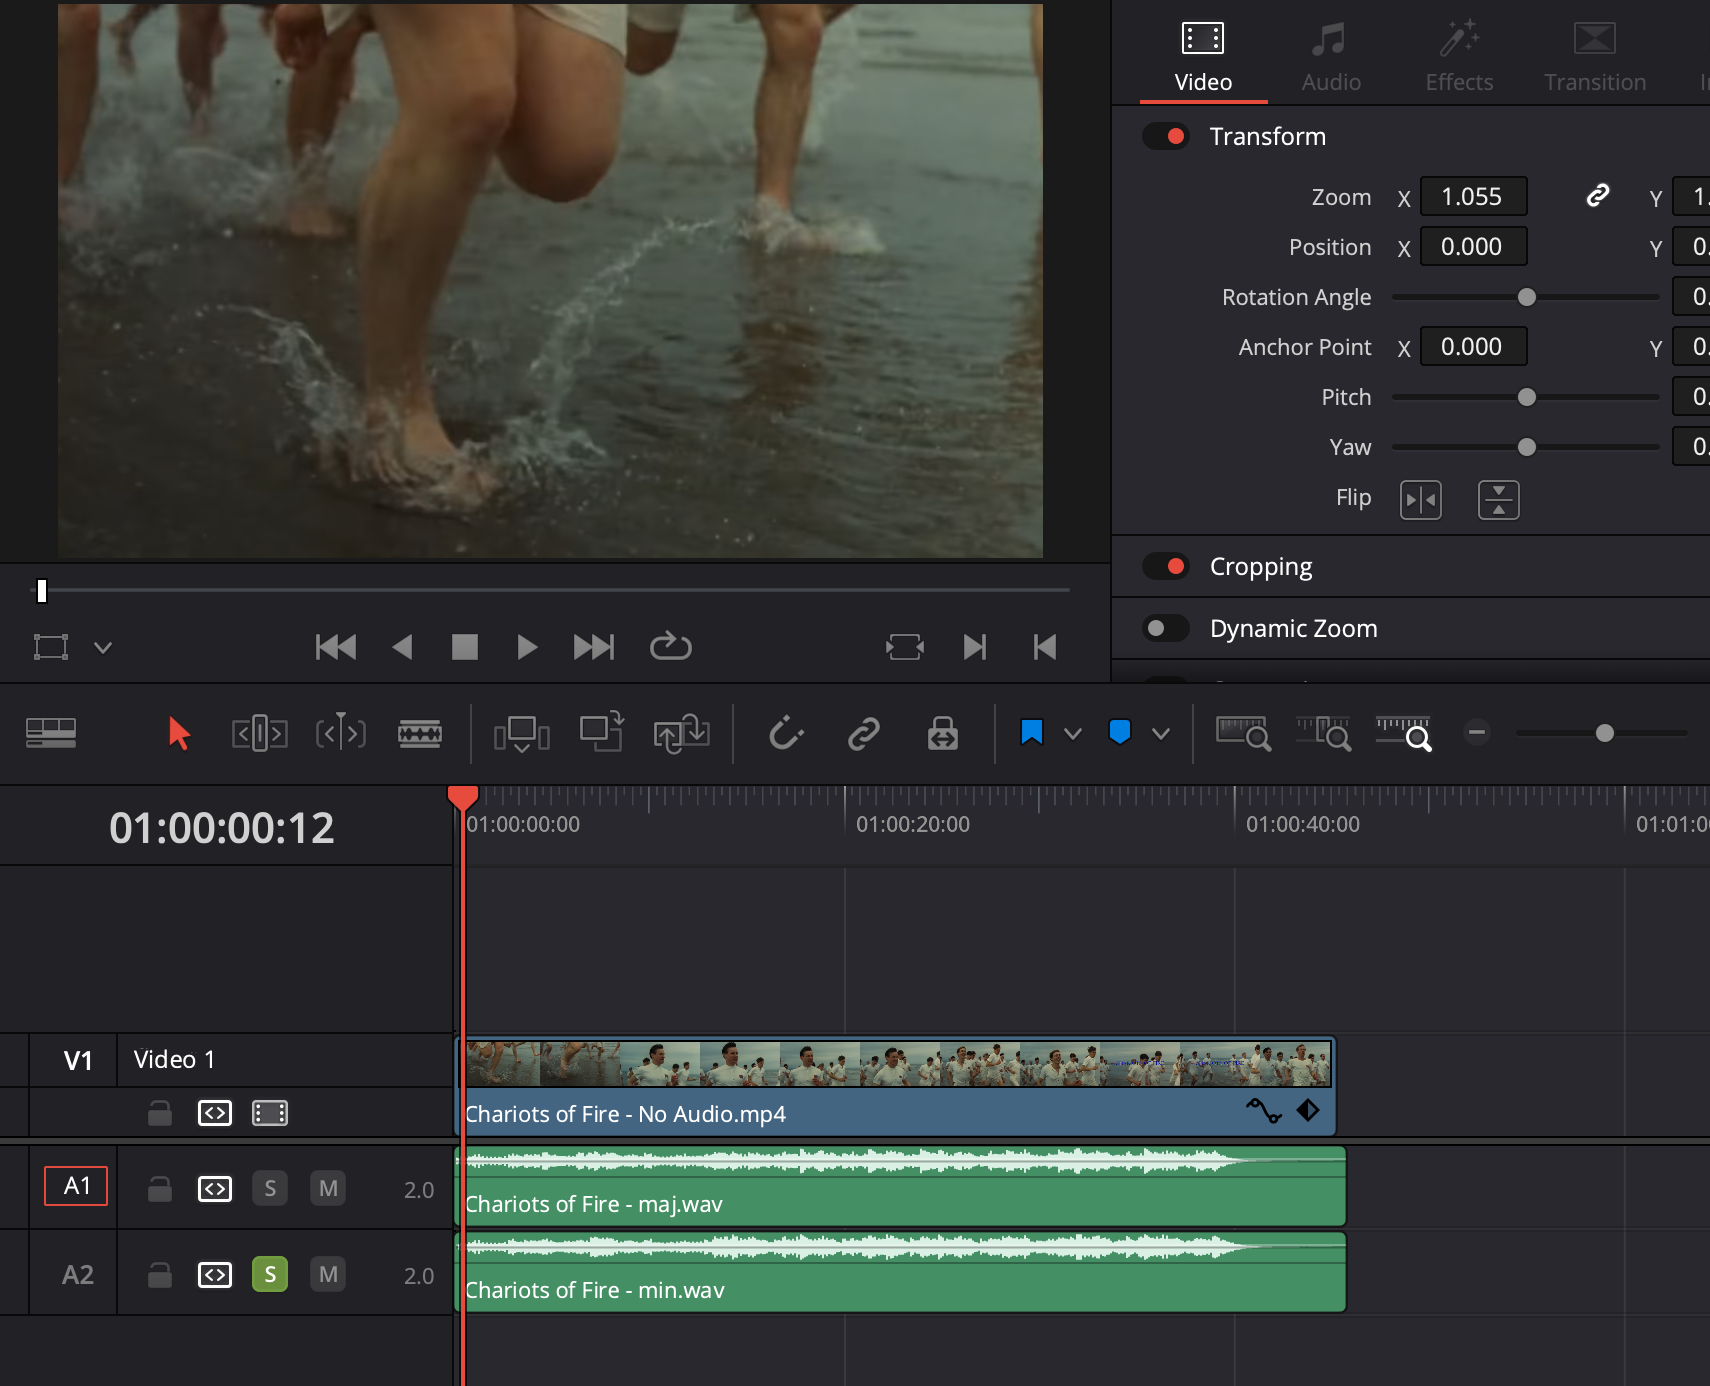
Task: Expand the viewer transform overlay dropdown
Action: 103,647
